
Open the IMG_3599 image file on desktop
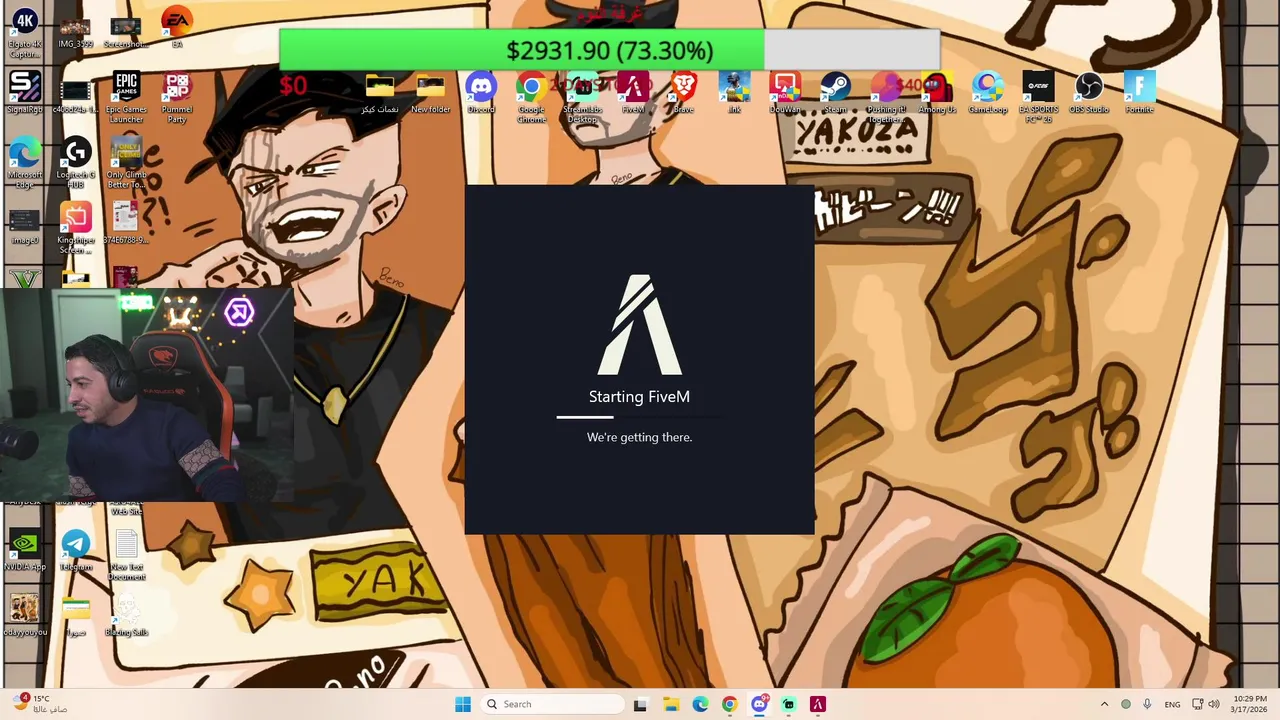(75, 32)
